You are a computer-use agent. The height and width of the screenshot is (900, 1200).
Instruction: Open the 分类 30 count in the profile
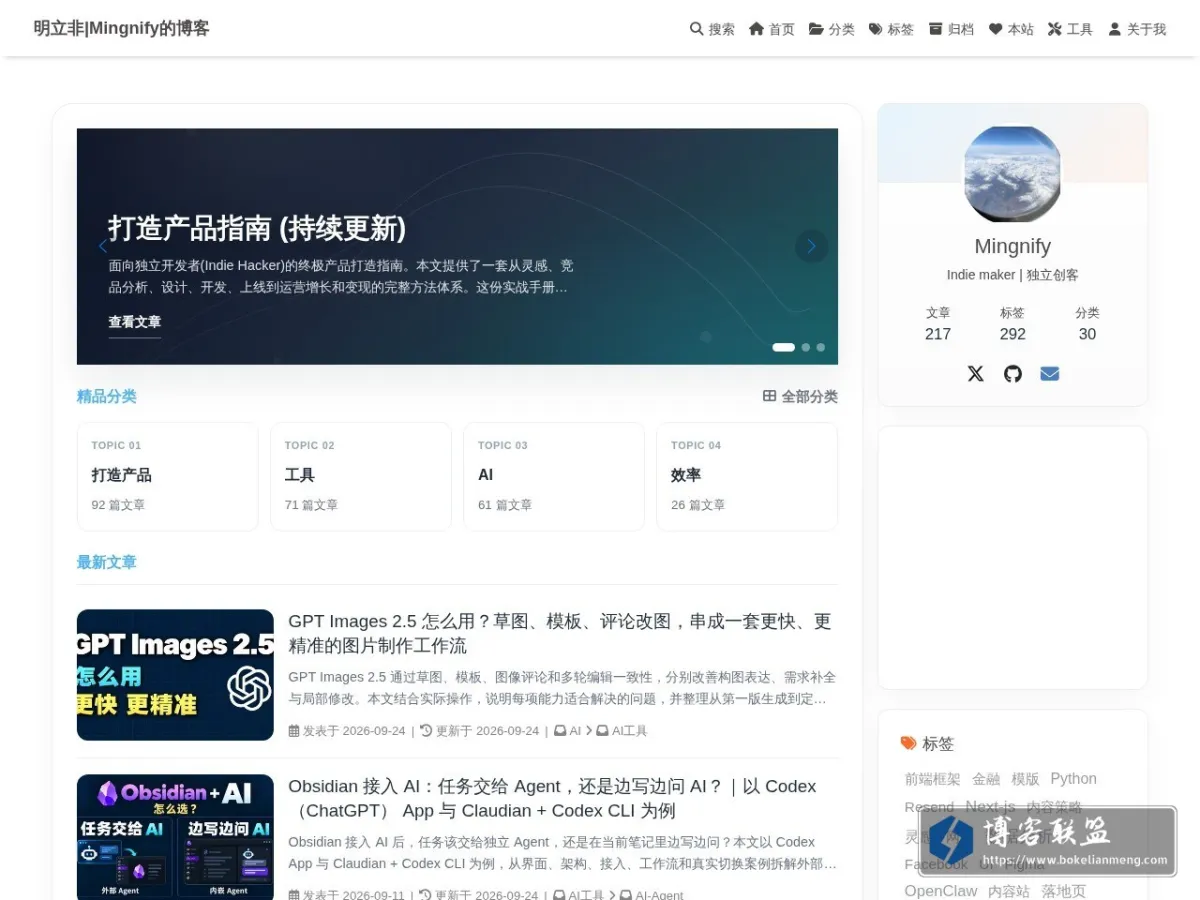point(1087,324)
